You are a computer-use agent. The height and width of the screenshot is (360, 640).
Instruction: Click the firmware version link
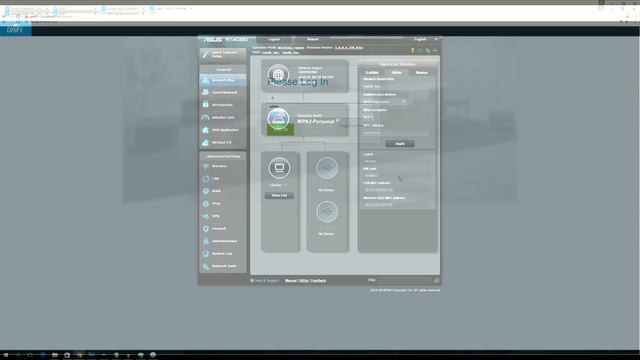click(x=349, y=48)
